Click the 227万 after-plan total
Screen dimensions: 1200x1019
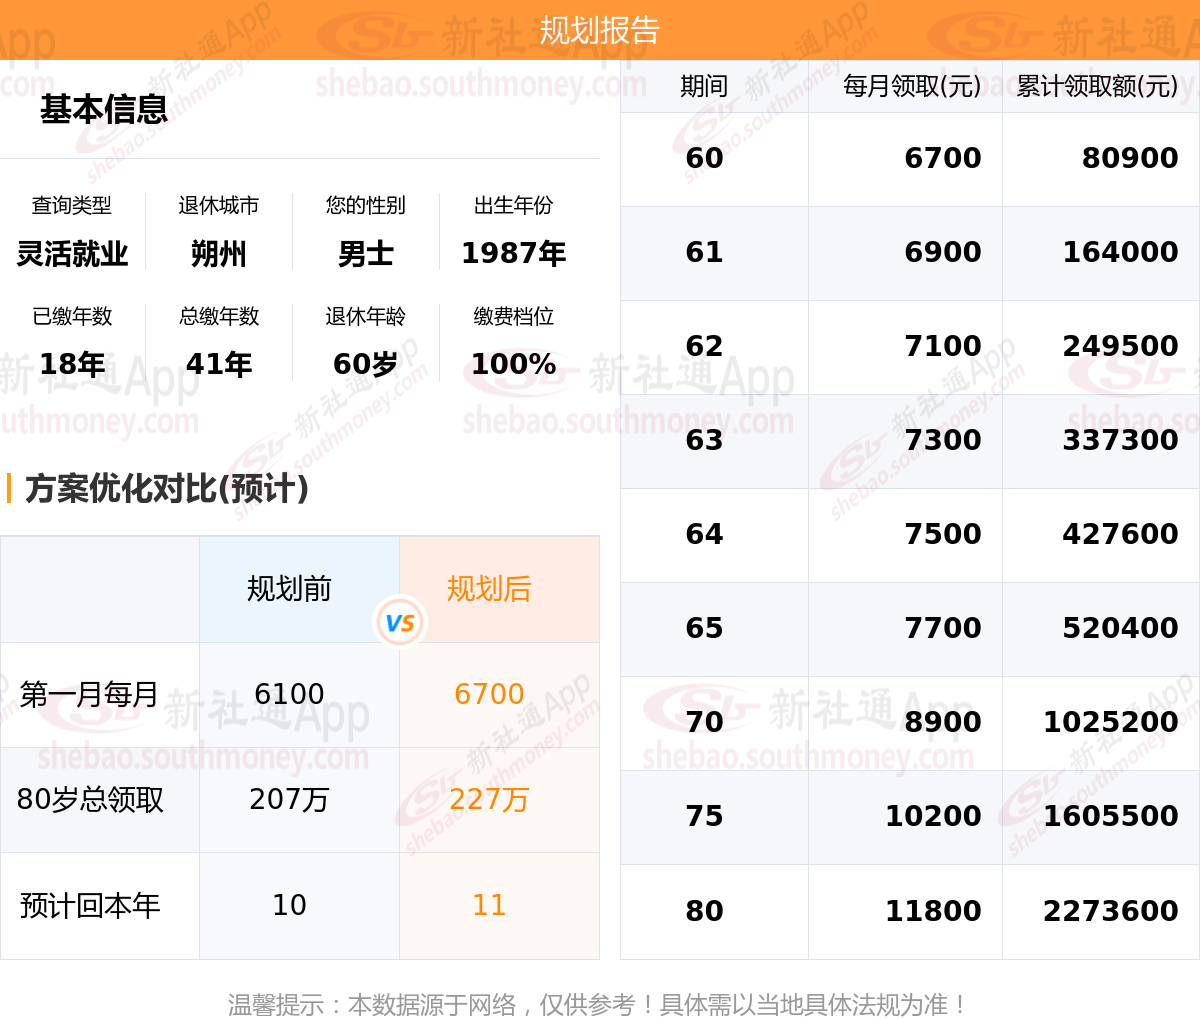tap(489, 800)
